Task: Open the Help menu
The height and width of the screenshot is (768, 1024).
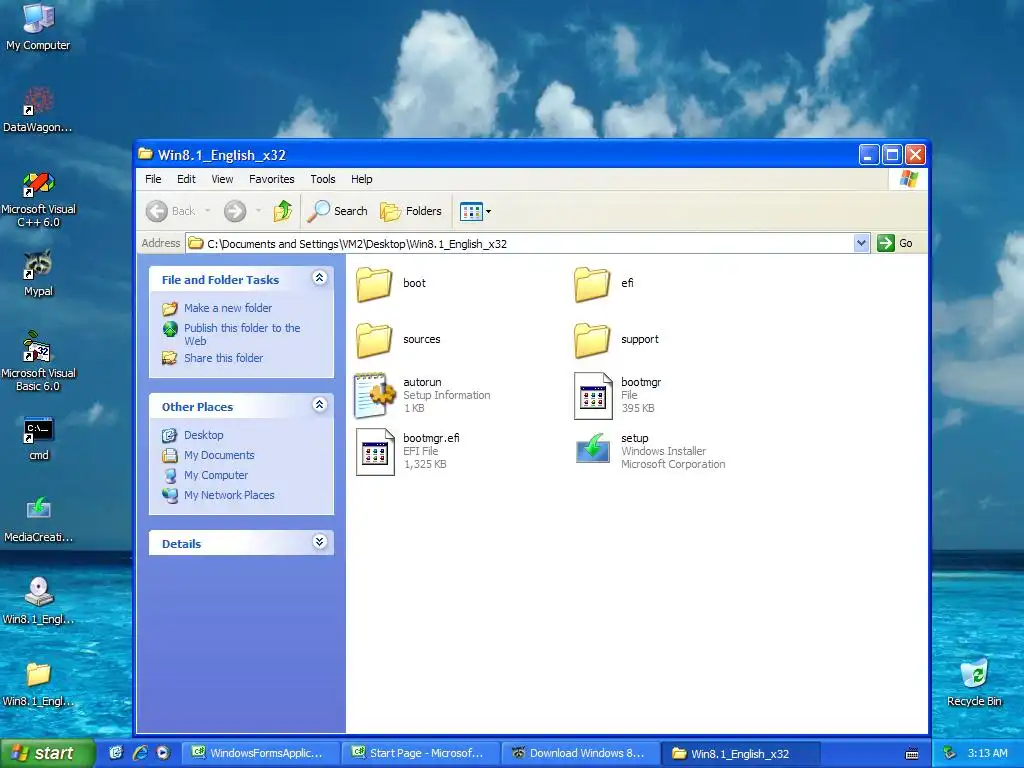Action: pyautogui.click(x=361, y=179)
